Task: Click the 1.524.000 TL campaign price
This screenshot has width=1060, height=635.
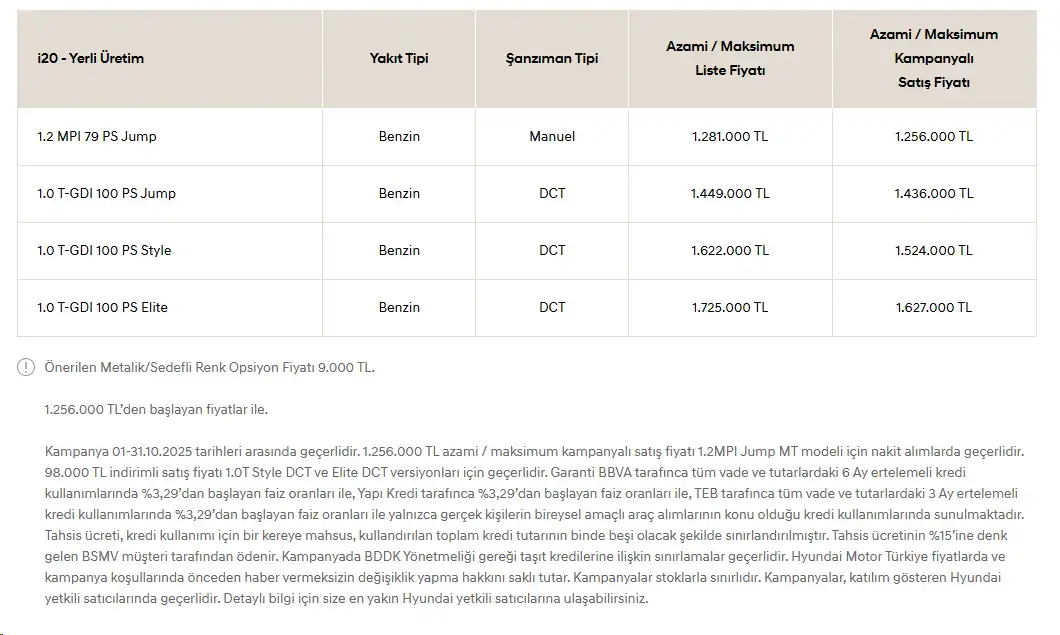Action: coord(934,250)
